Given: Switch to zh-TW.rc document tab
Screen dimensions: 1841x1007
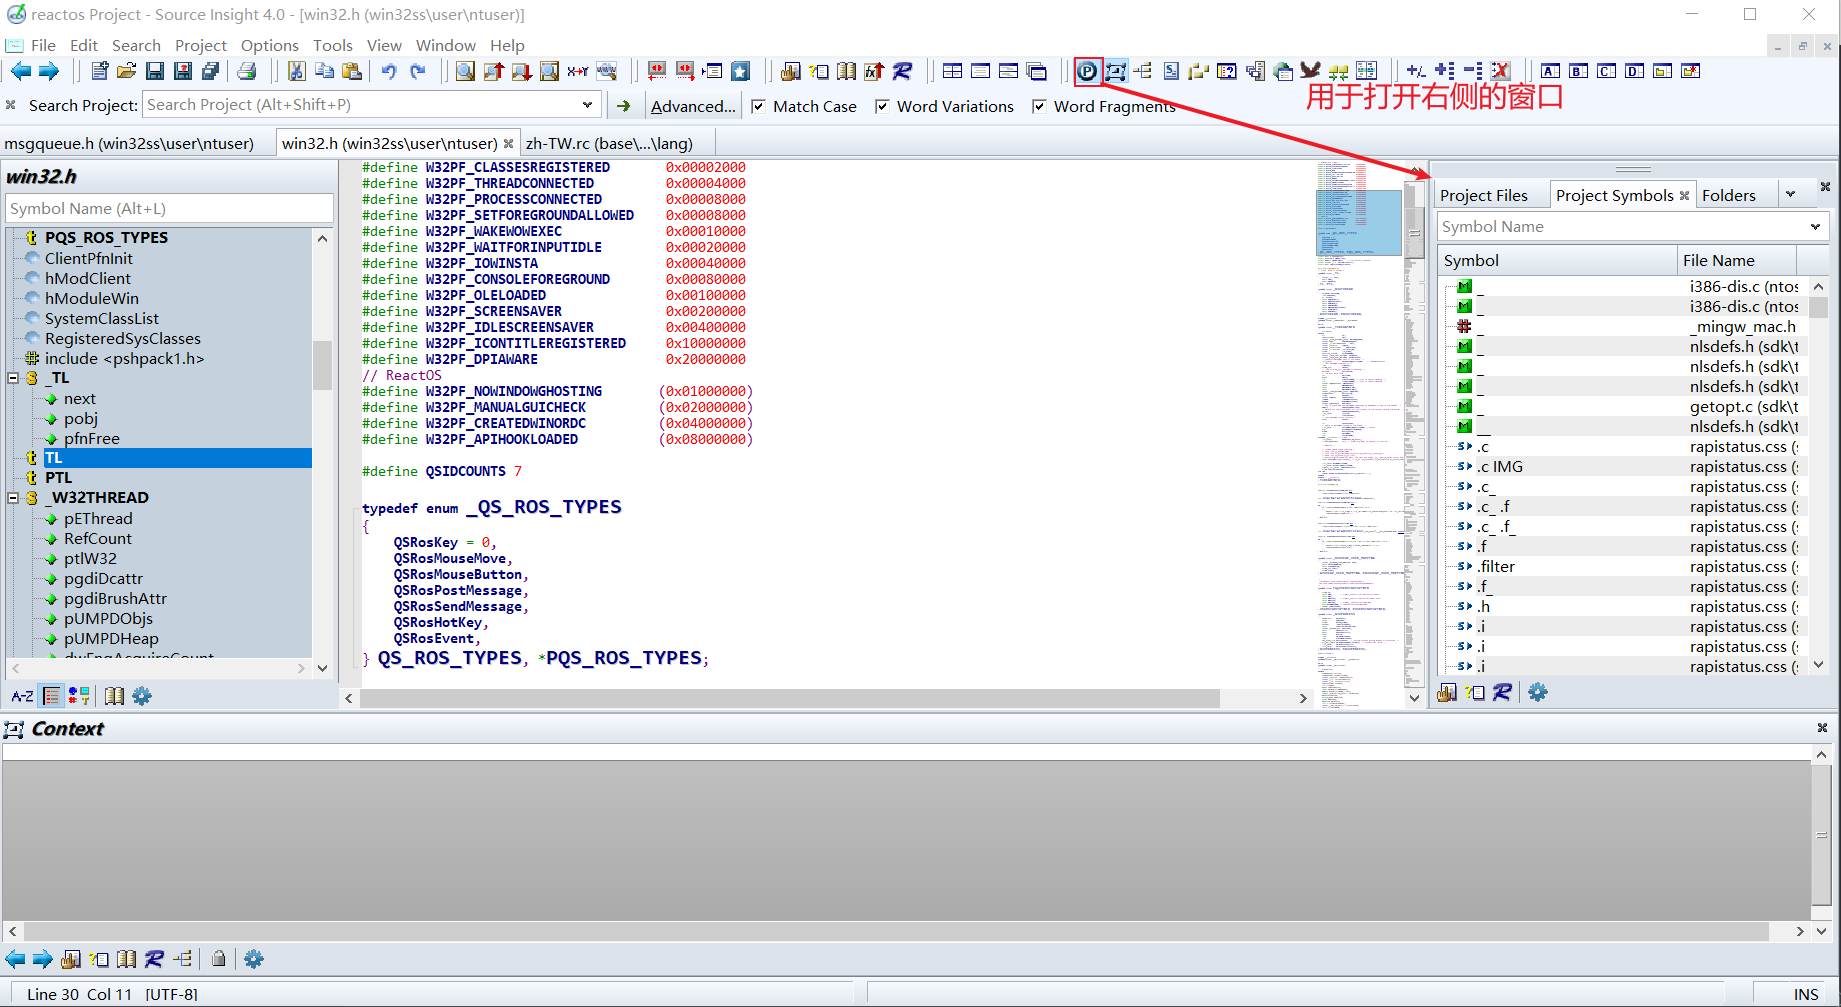Looking at the screenshot, I should coord(610,143).
